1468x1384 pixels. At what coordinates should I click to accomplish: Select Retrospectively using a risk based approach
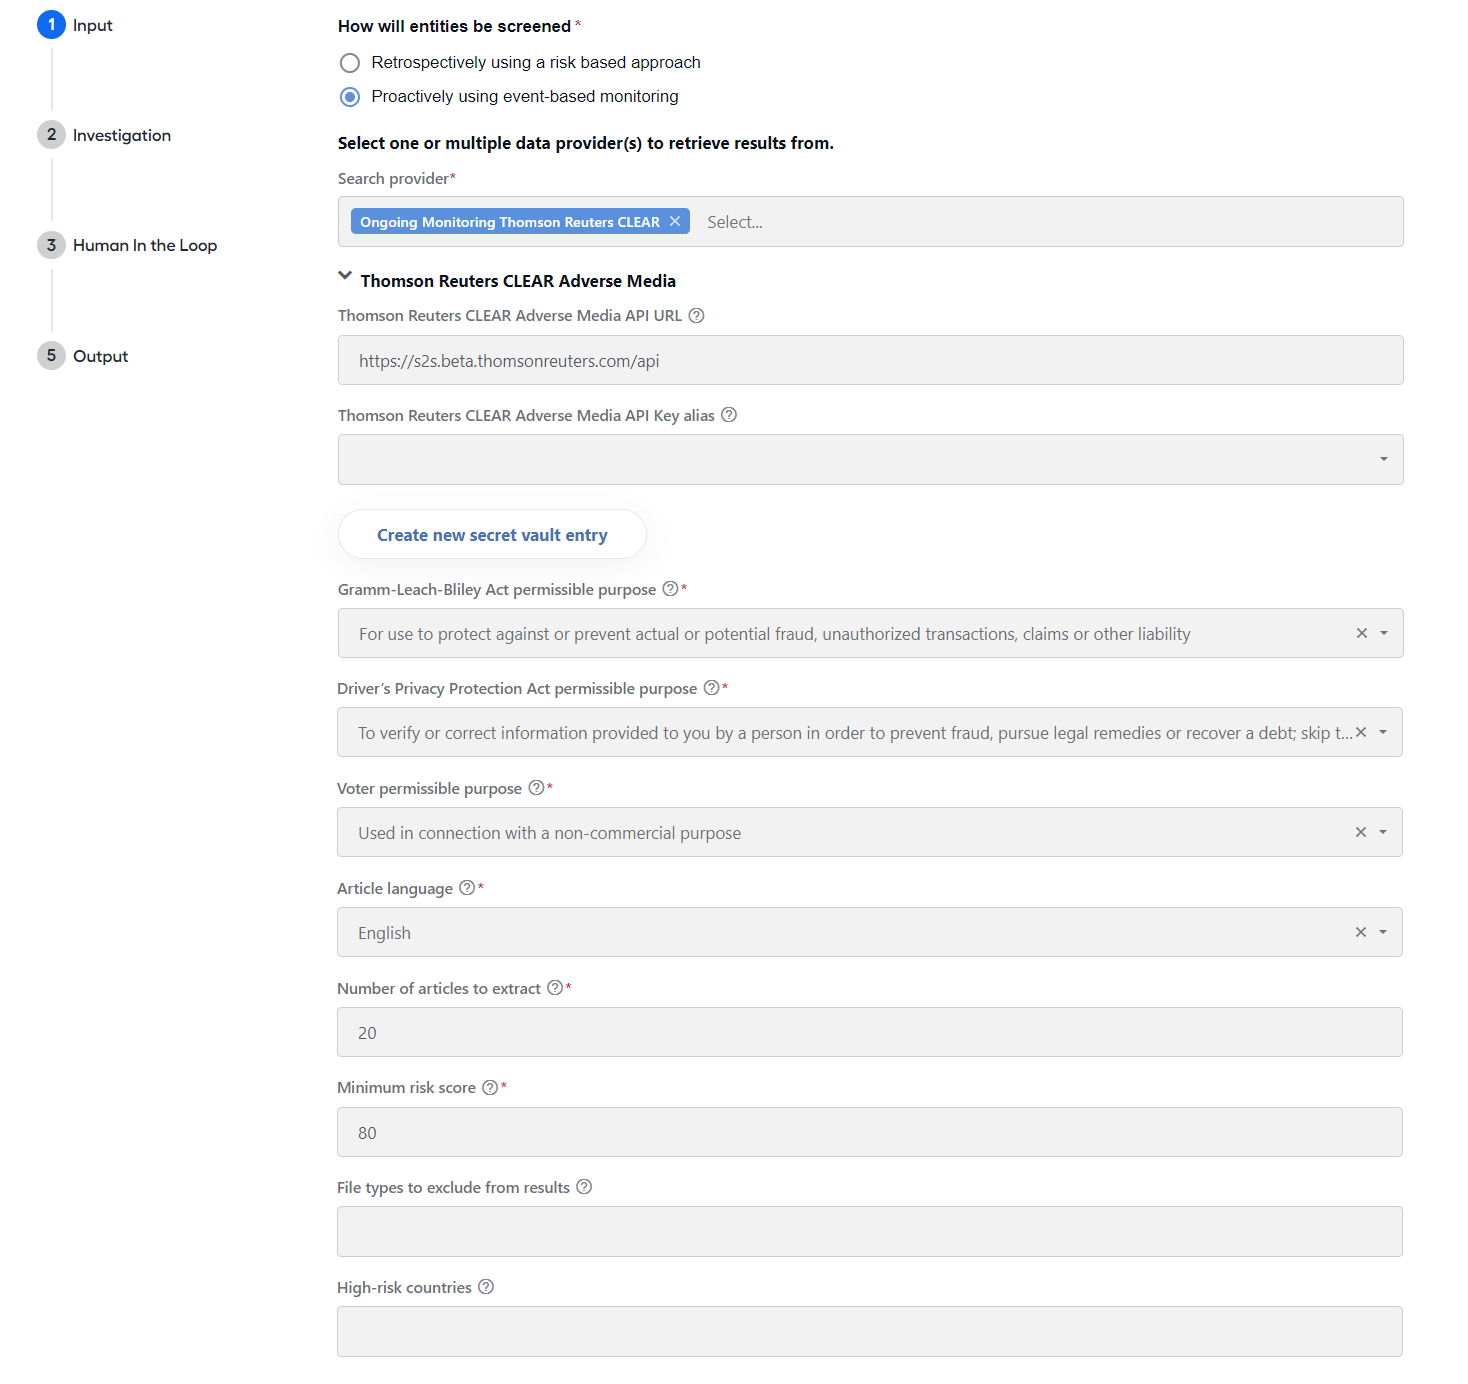pyautogui.click(x=350, y=63)
